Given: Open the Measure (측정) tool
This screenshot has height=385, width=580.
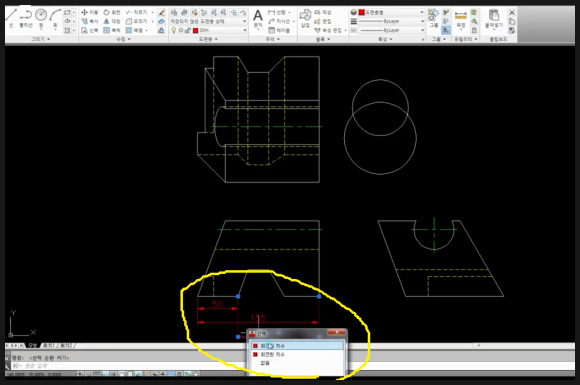Looking at the screenshot, I should [461, 19].
